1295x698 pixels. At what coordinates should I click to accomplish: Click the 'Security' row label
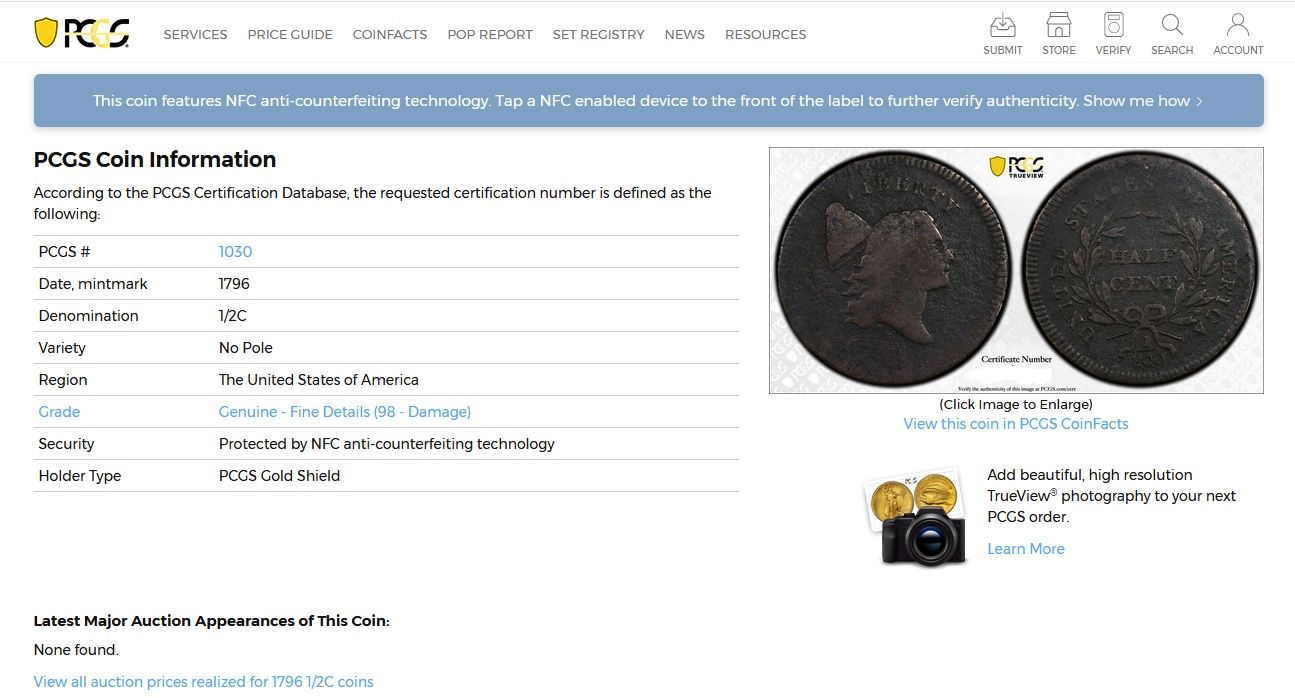[66, 444]
